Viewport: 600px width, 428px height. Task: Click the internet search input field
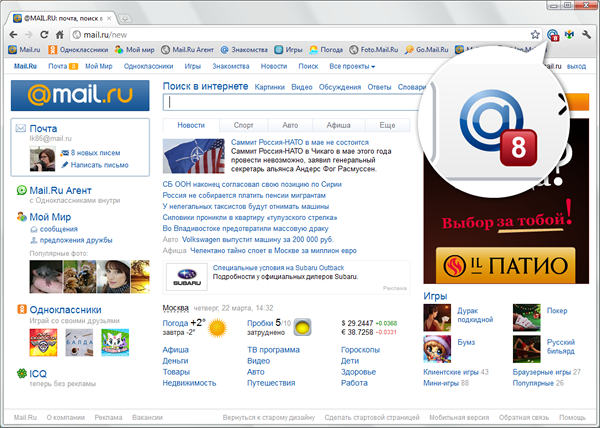coord(293,103)
